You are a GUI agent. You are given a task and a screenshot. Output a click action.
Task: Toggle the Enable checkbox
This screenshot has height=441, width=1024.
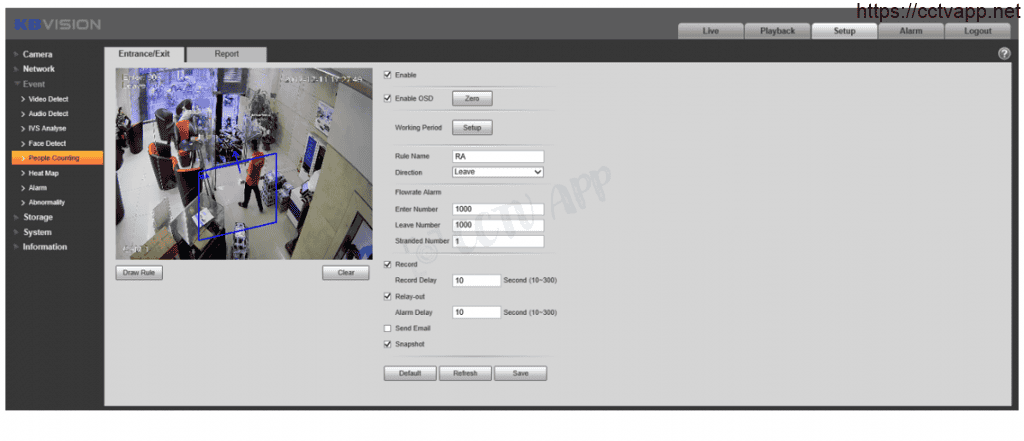click(388, 75)
